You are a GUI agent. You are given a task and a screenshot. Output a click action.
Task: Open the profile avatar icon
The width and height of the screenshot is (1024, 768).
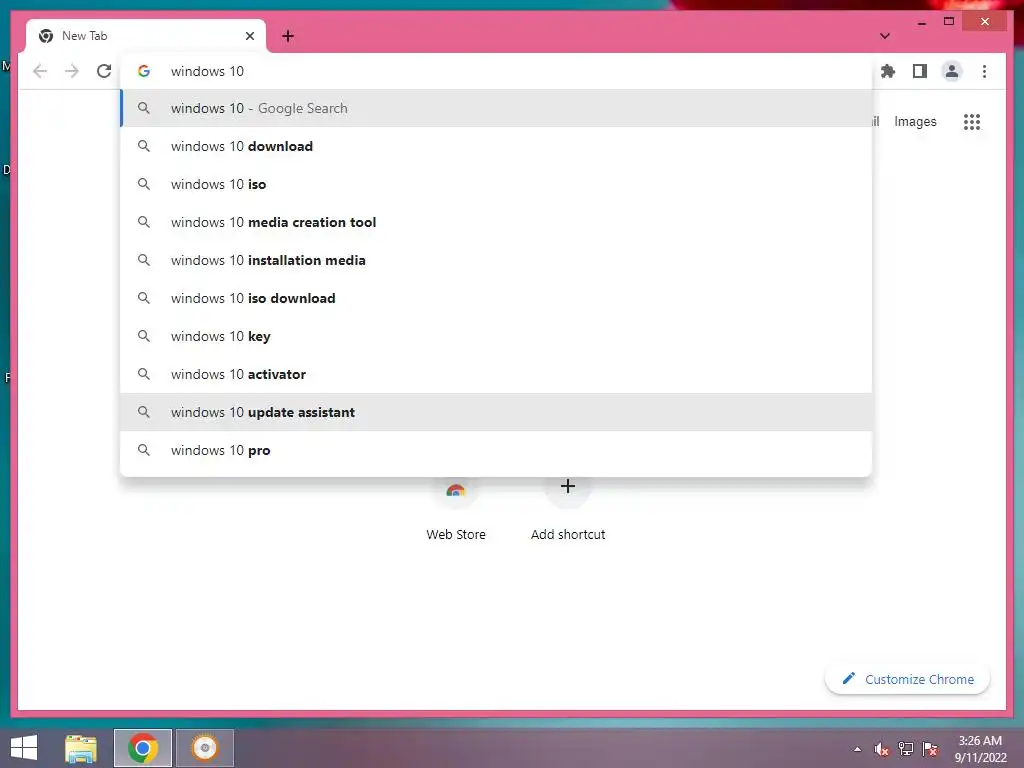click(x=952, y=71)
